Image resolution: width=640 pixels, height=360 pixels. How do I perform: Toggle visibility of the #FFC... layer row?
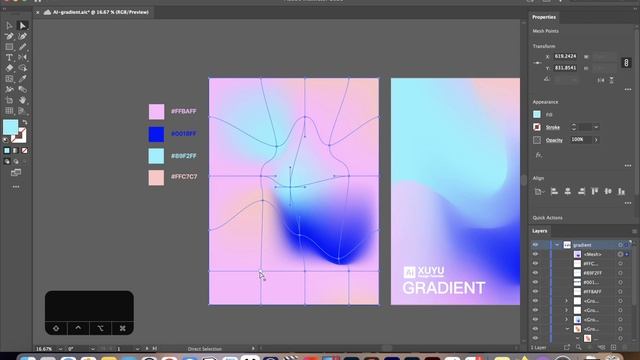(x=535, y=264)
